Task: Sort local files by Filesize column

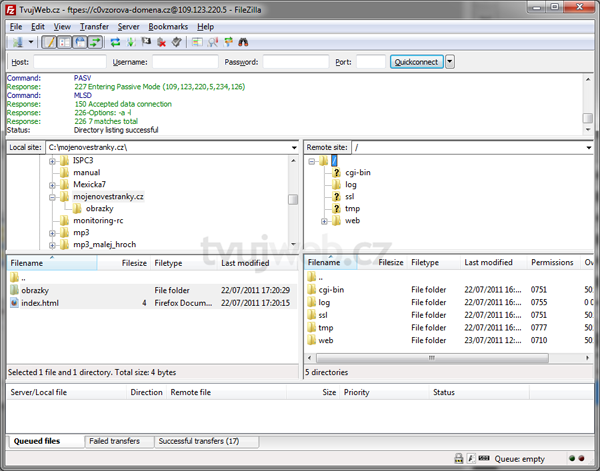Action: tap(124, 263)
